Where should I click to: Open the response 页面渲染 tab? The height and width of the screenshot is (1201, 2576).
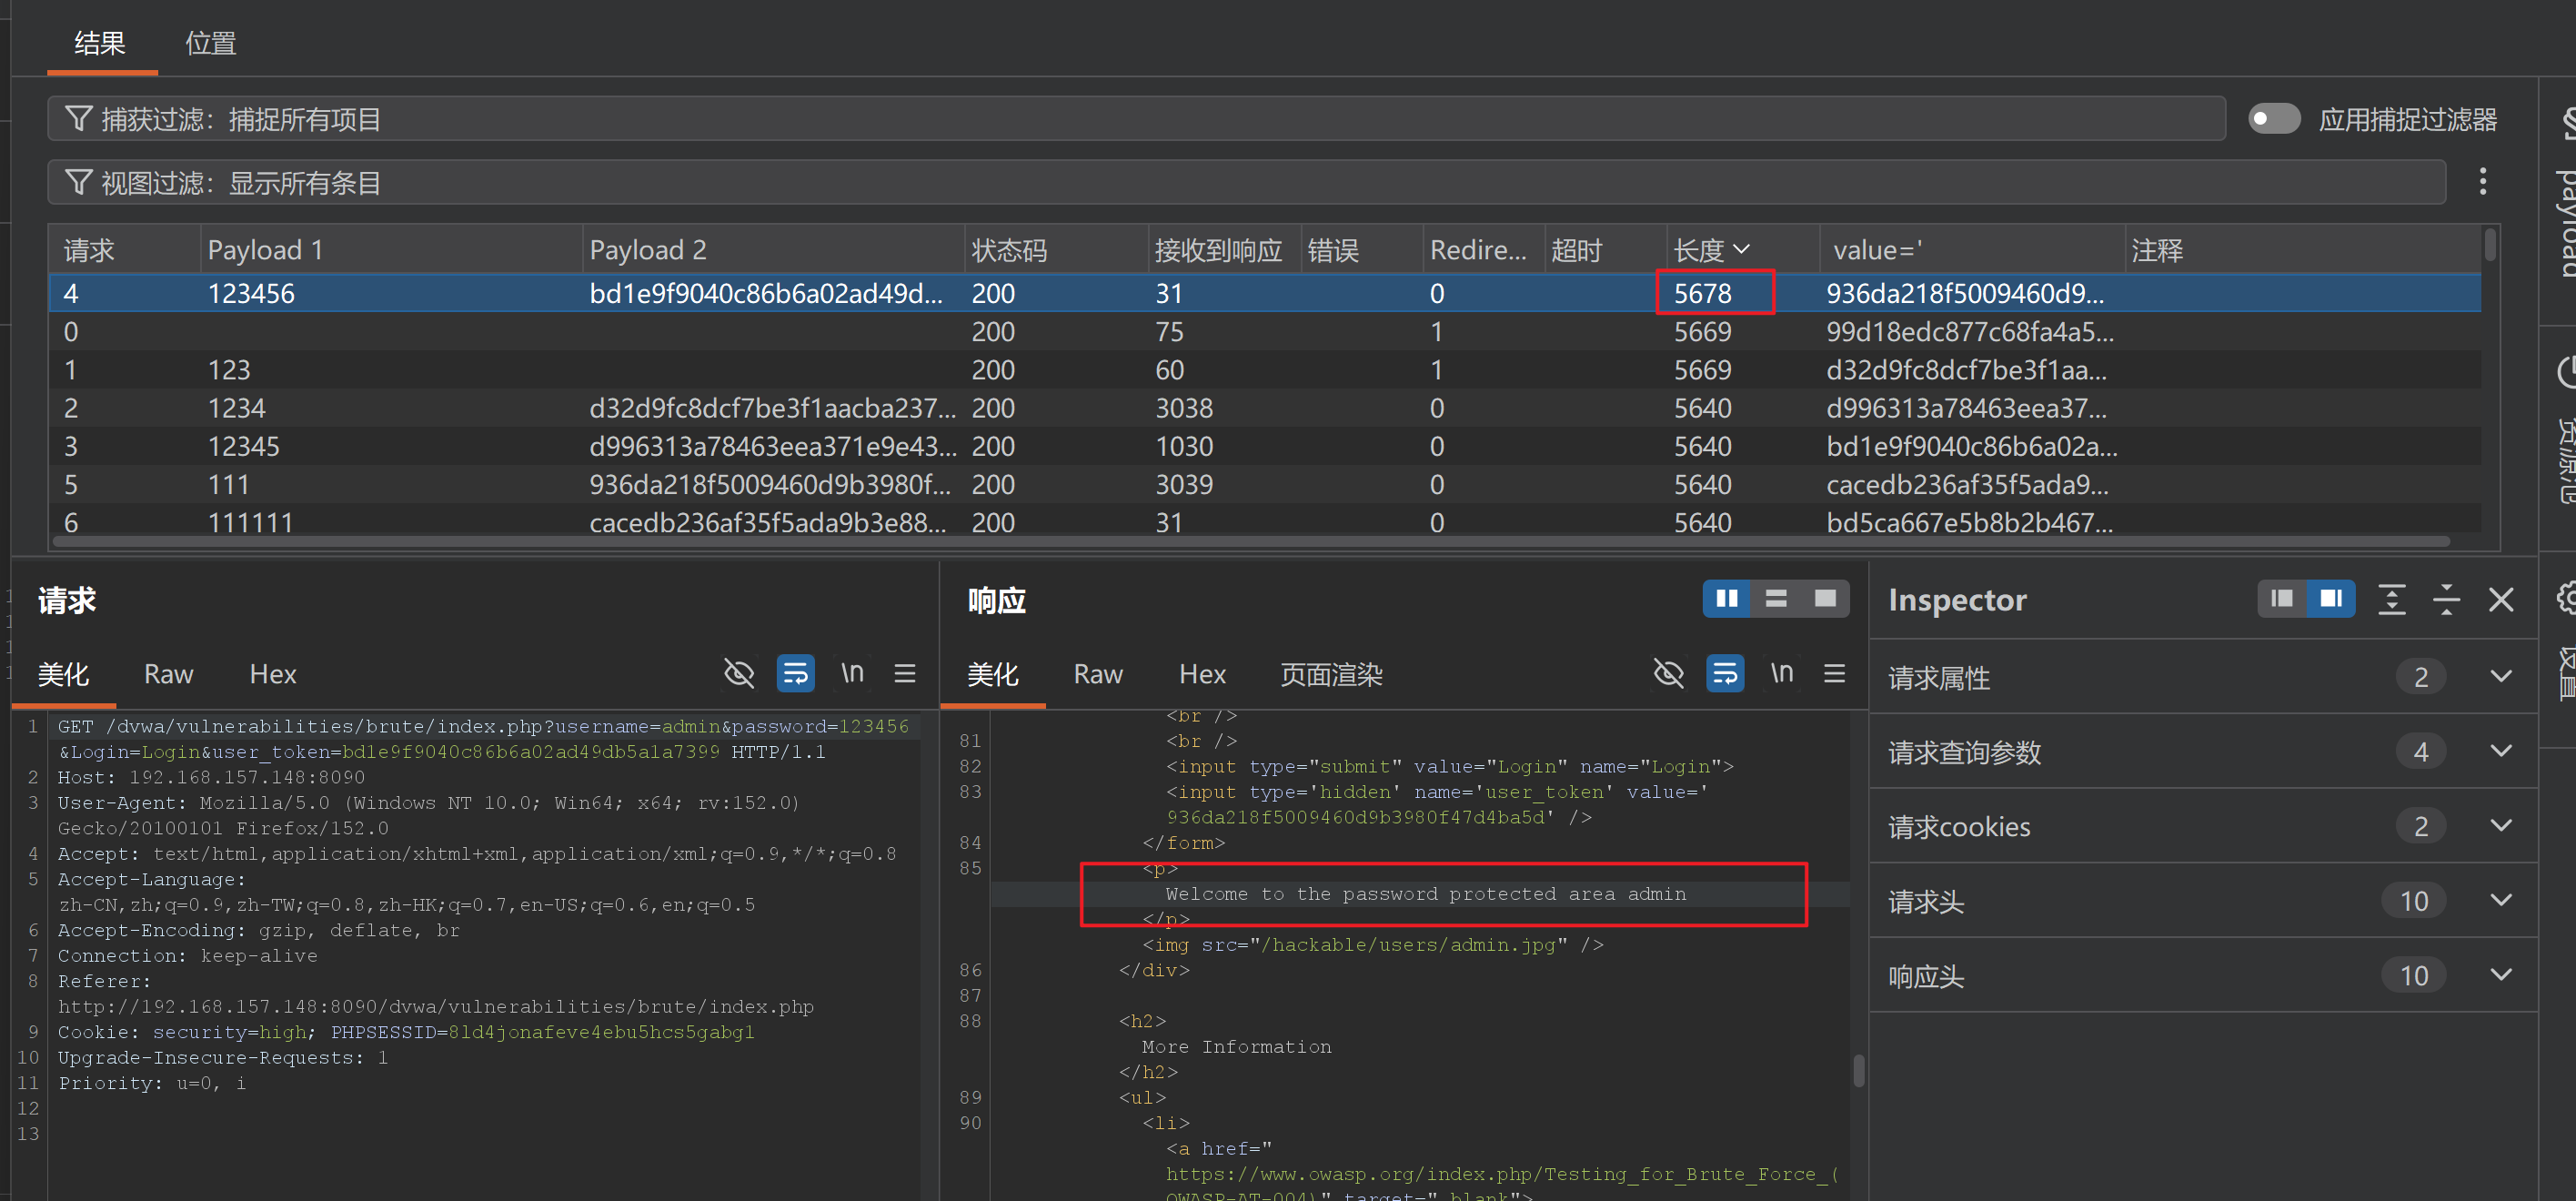pyautogui.click(x=1331, y=674)
